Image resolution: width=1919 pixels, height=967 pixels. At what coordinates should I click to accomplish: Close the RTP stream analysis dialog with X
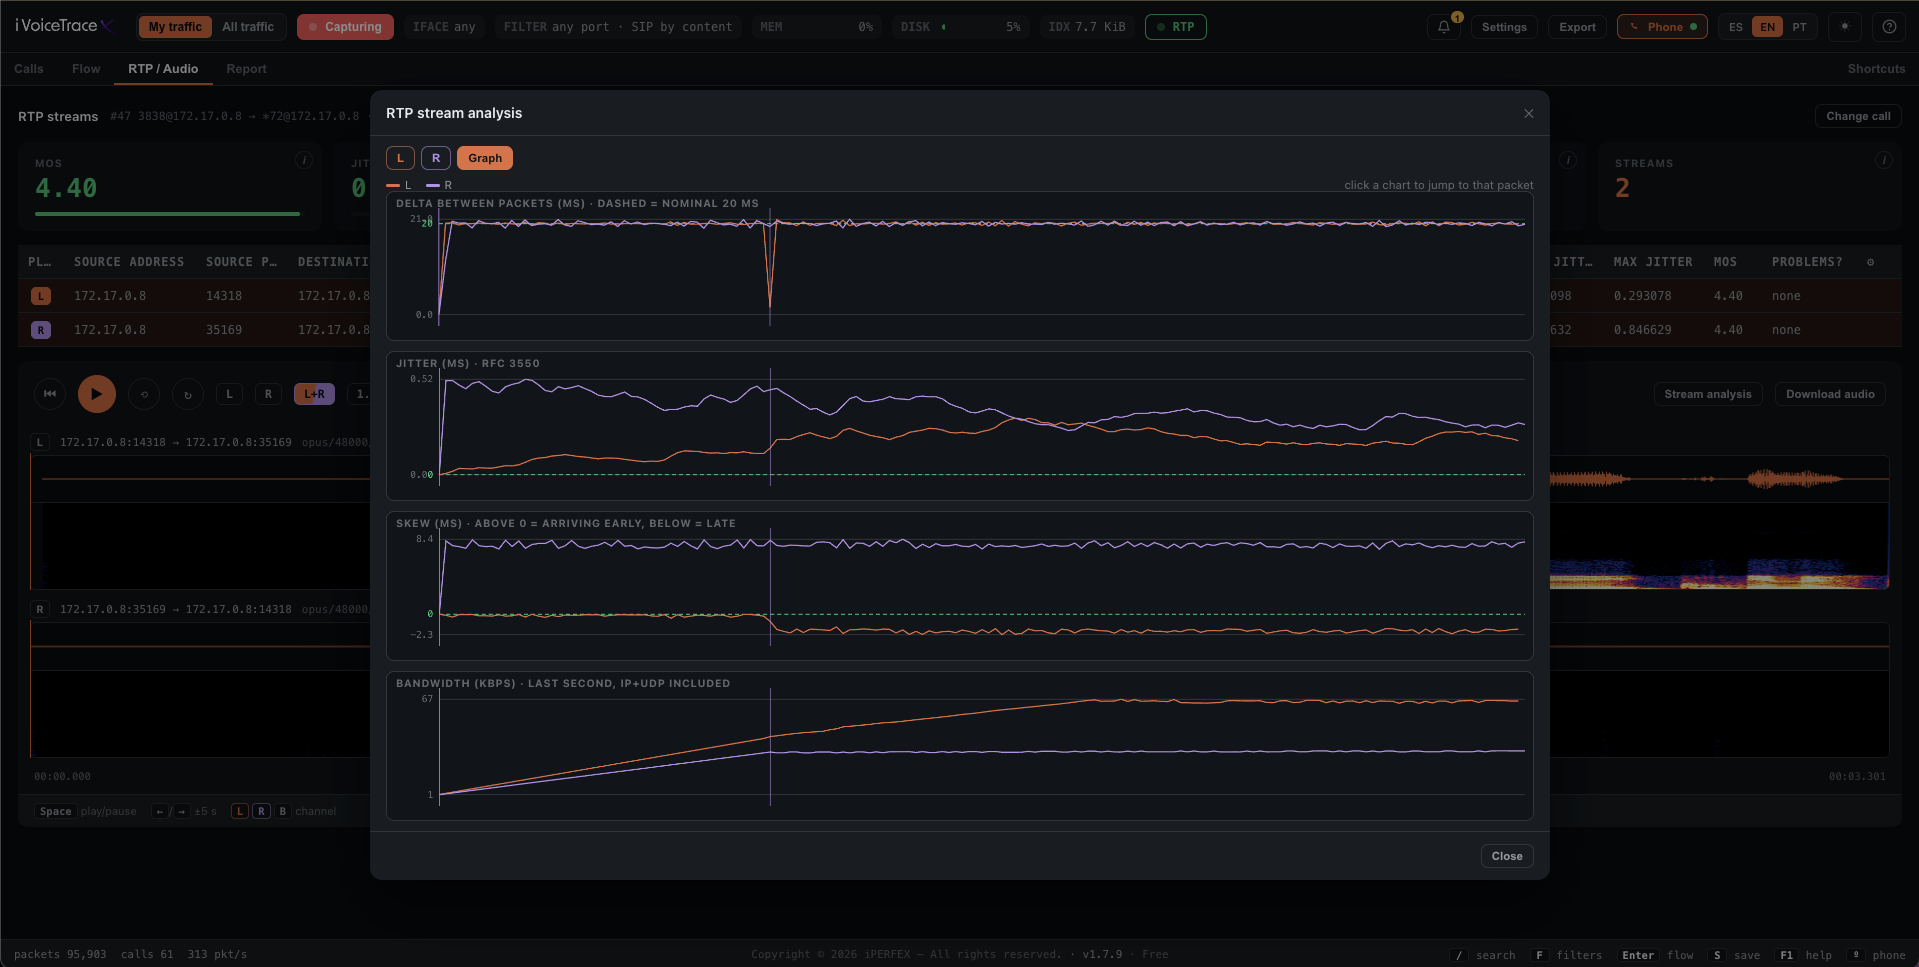[1529, 113]
